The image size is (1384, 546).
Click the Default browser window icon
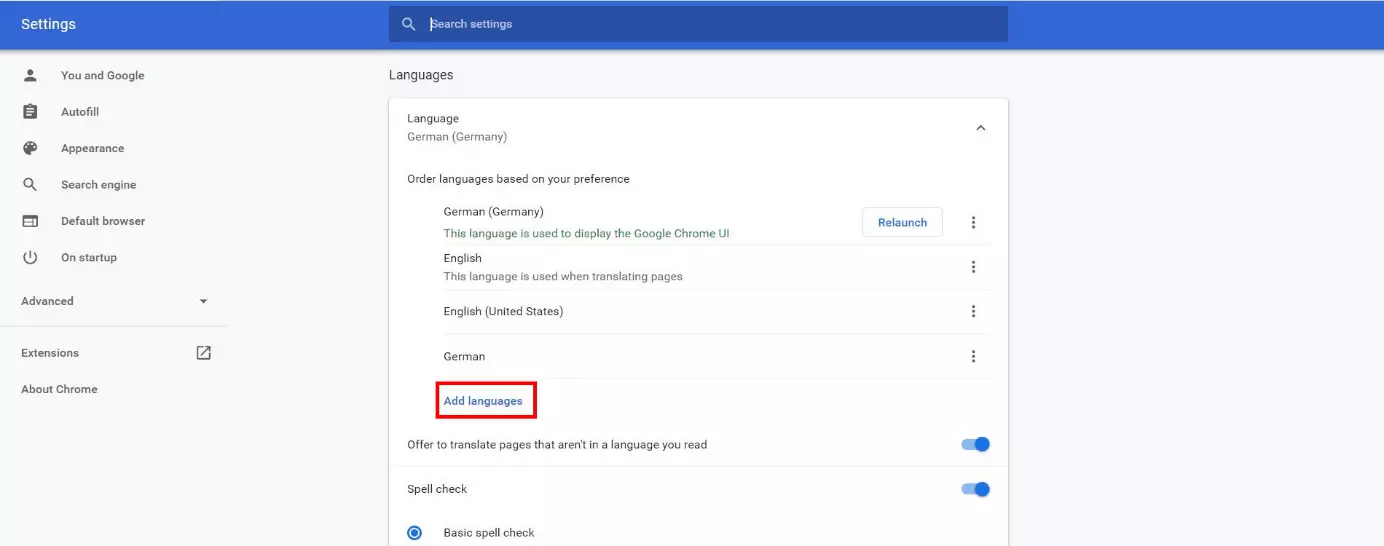[x=30, y=221]
